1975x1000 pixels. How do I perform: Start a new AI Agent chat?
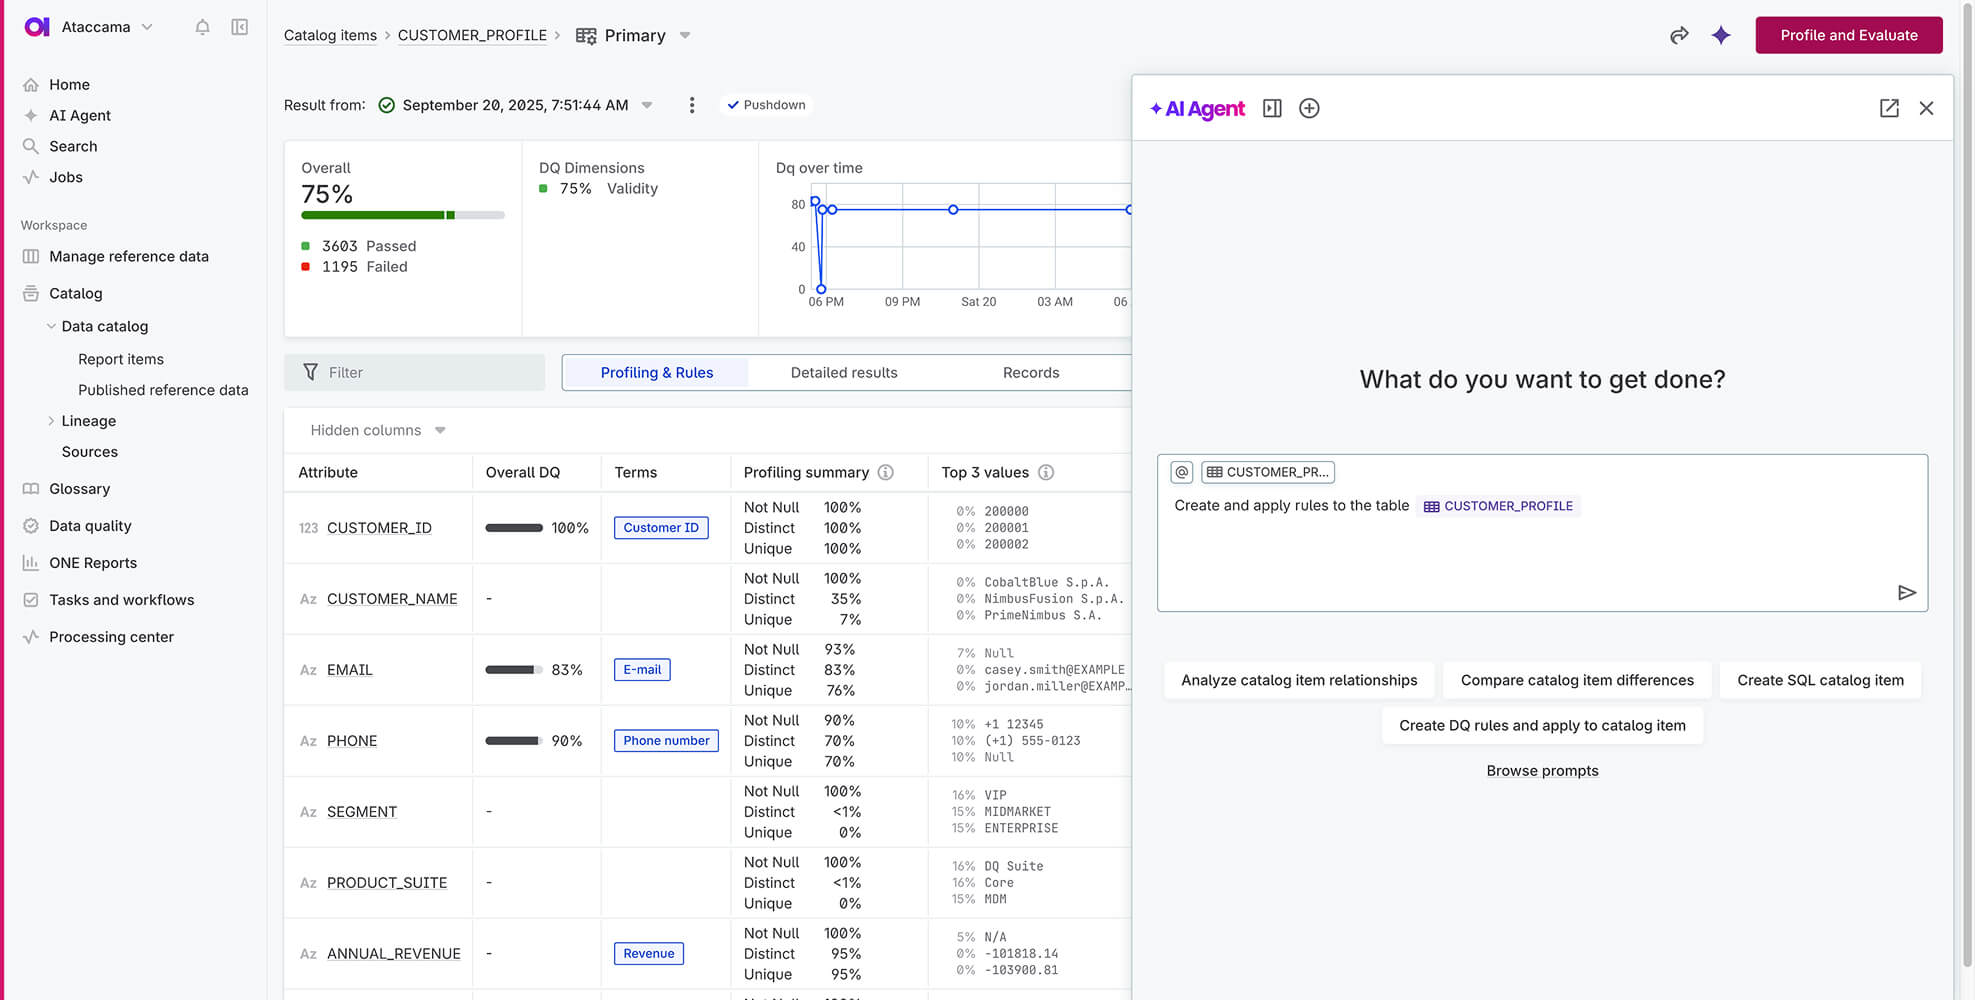click(x=1309, y=108)
